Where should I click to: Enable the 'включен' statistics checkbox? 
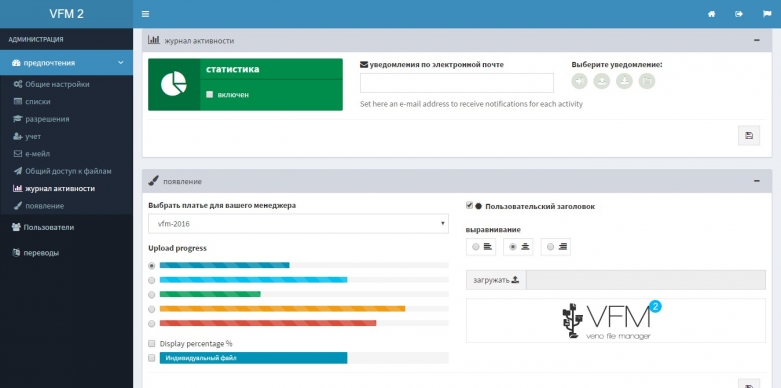[x=209, y=94]
